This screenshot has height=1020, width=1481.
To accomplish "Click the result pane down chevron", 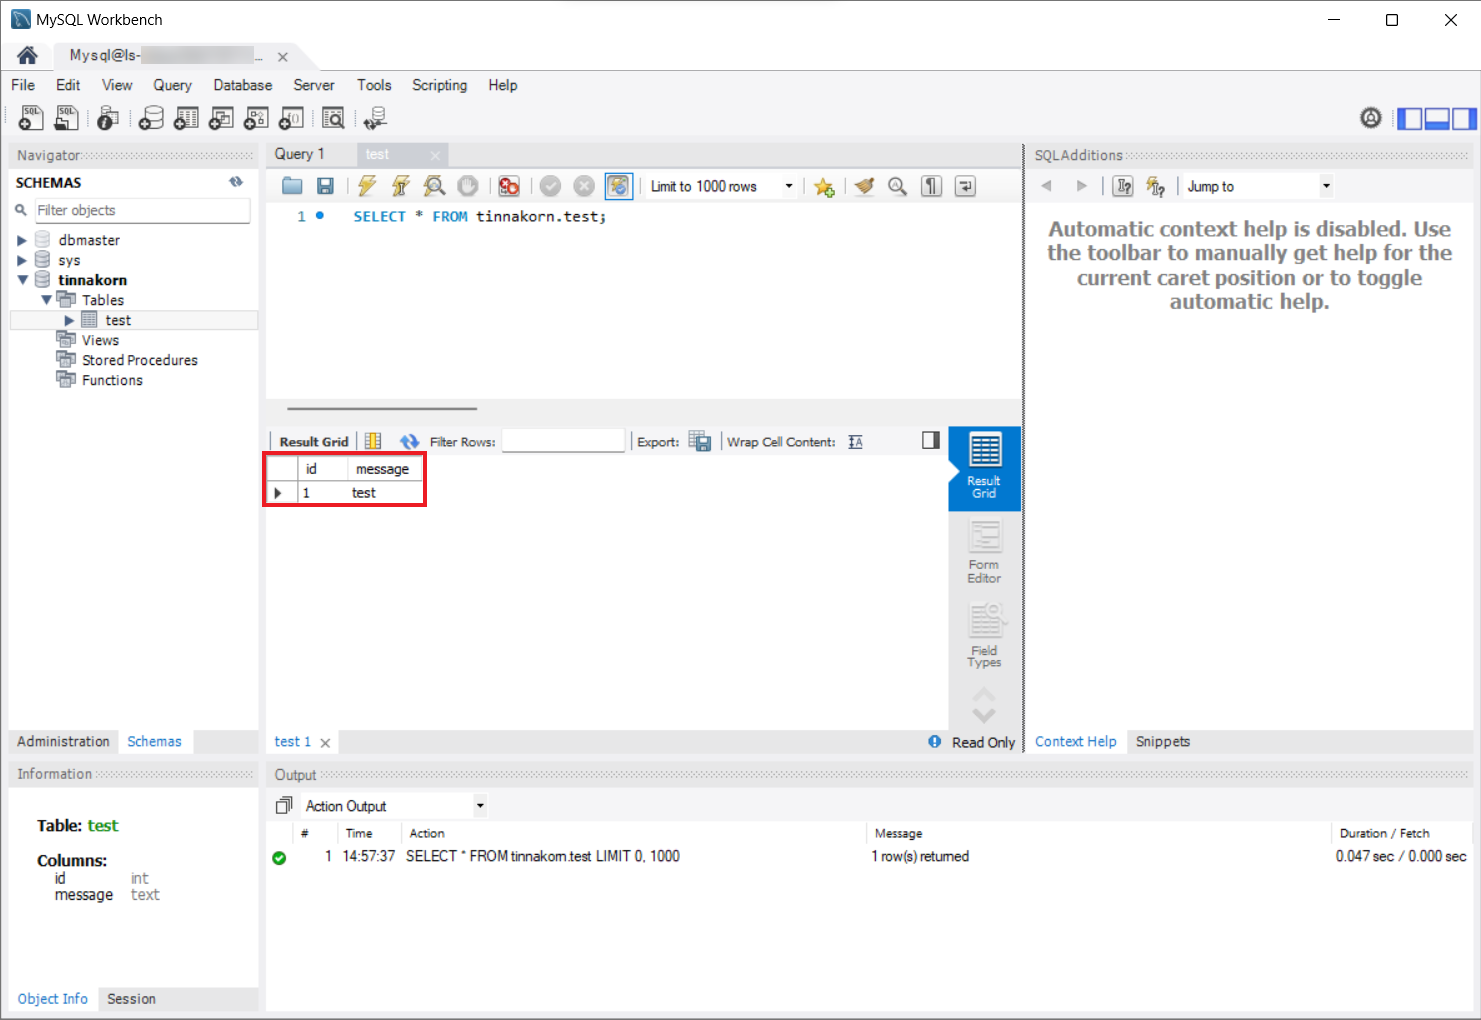I will pos(984,715).
